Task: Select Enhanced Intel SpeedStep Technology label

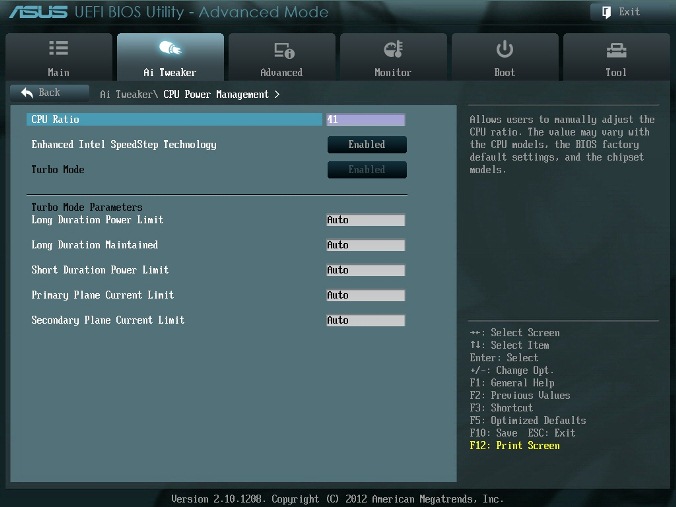Action: point(124,145)
